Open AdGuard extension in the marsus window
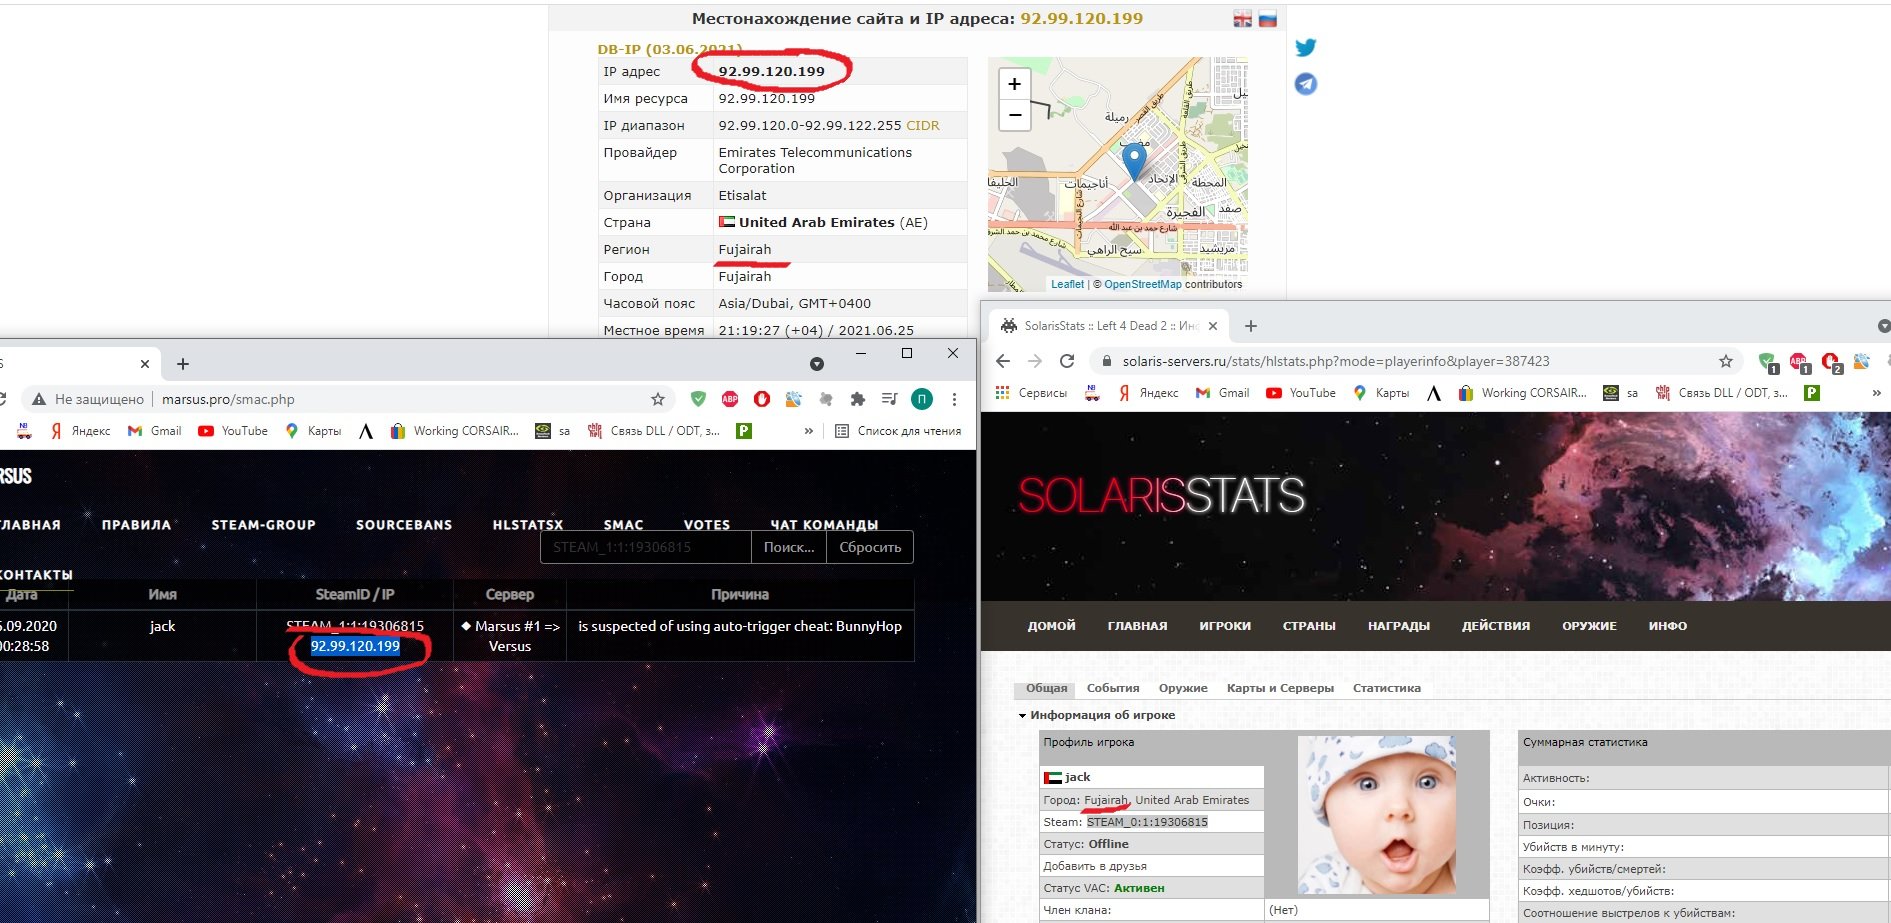The width and height of the screenshot is (1891, 923). (x=698, y=399)
